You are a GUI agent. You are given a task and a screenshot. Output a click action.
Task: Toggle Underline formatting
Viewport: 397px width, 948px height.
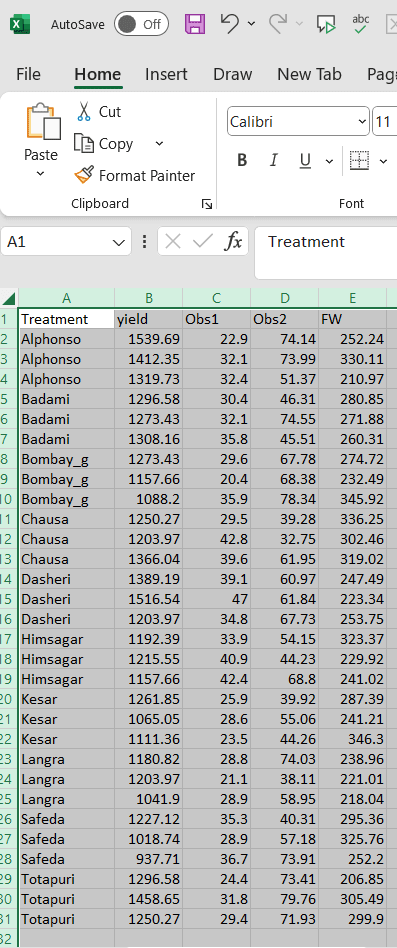(305, 160)
